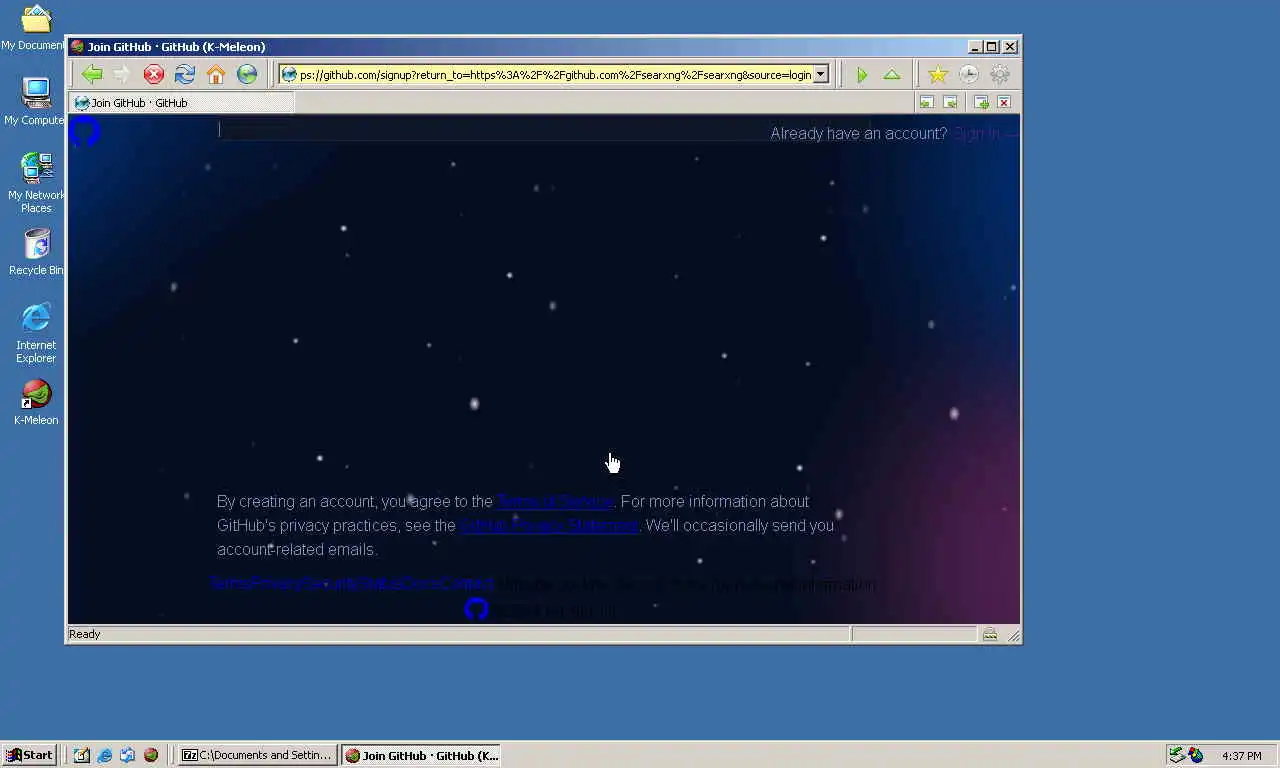This screenshot has height=768, width=1280.
Task: Click the K-Meleon quick launch icon
Action: point(150,755)
